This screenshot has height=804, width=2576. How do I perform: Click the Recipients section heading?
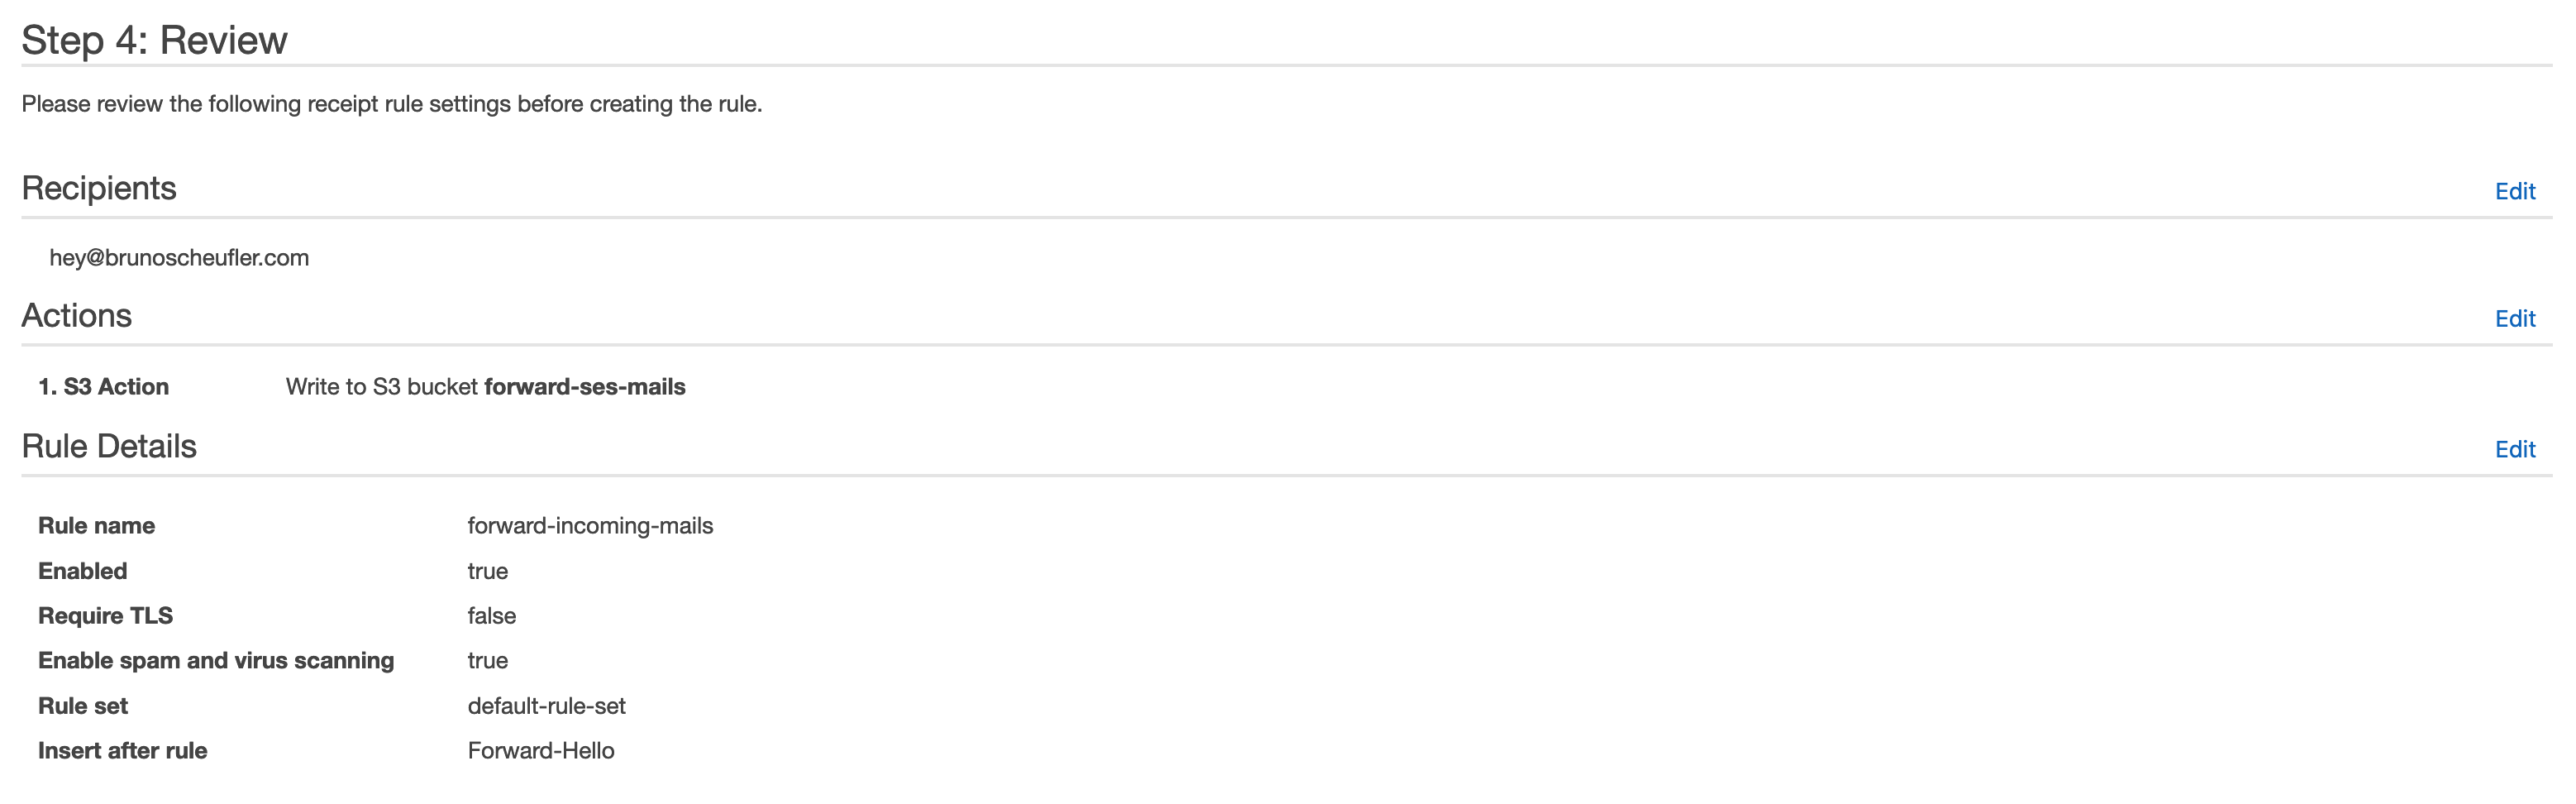[99, 188]
